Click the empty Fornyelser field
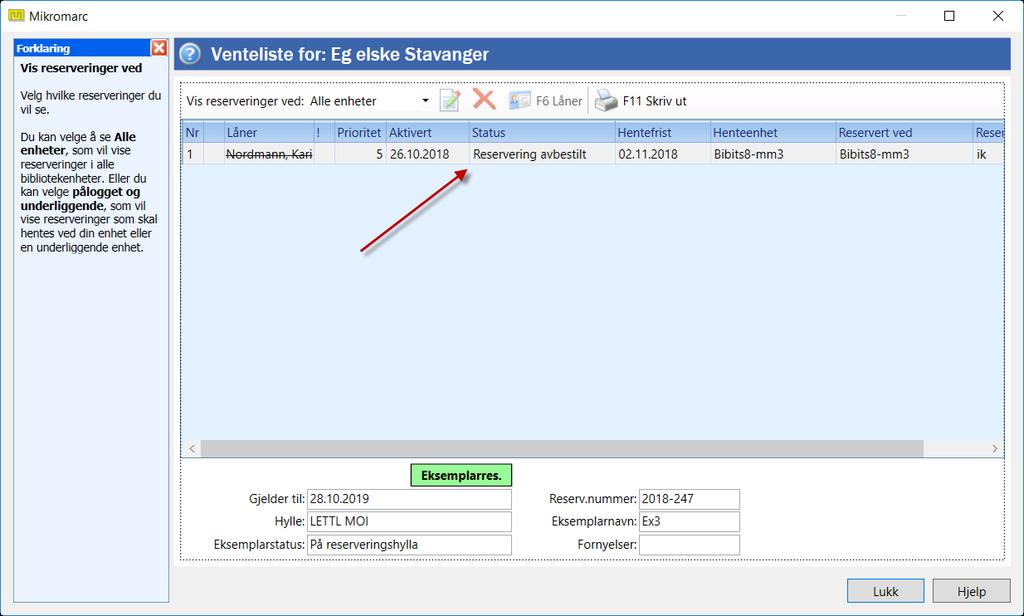The image size is (1024, 616). (x=689, y=544)
